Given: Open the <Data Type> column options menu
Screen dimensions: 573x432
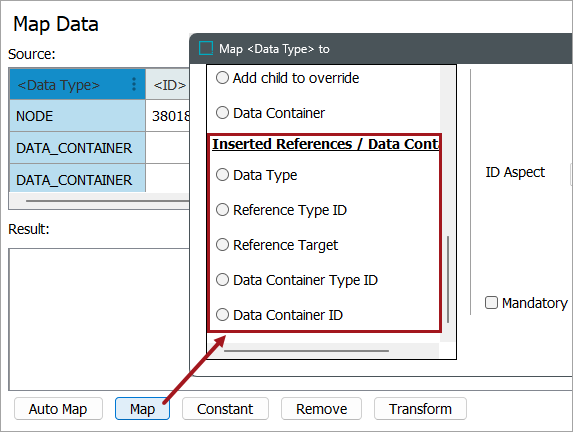Looking at the screenshot, I should (134, 84).
